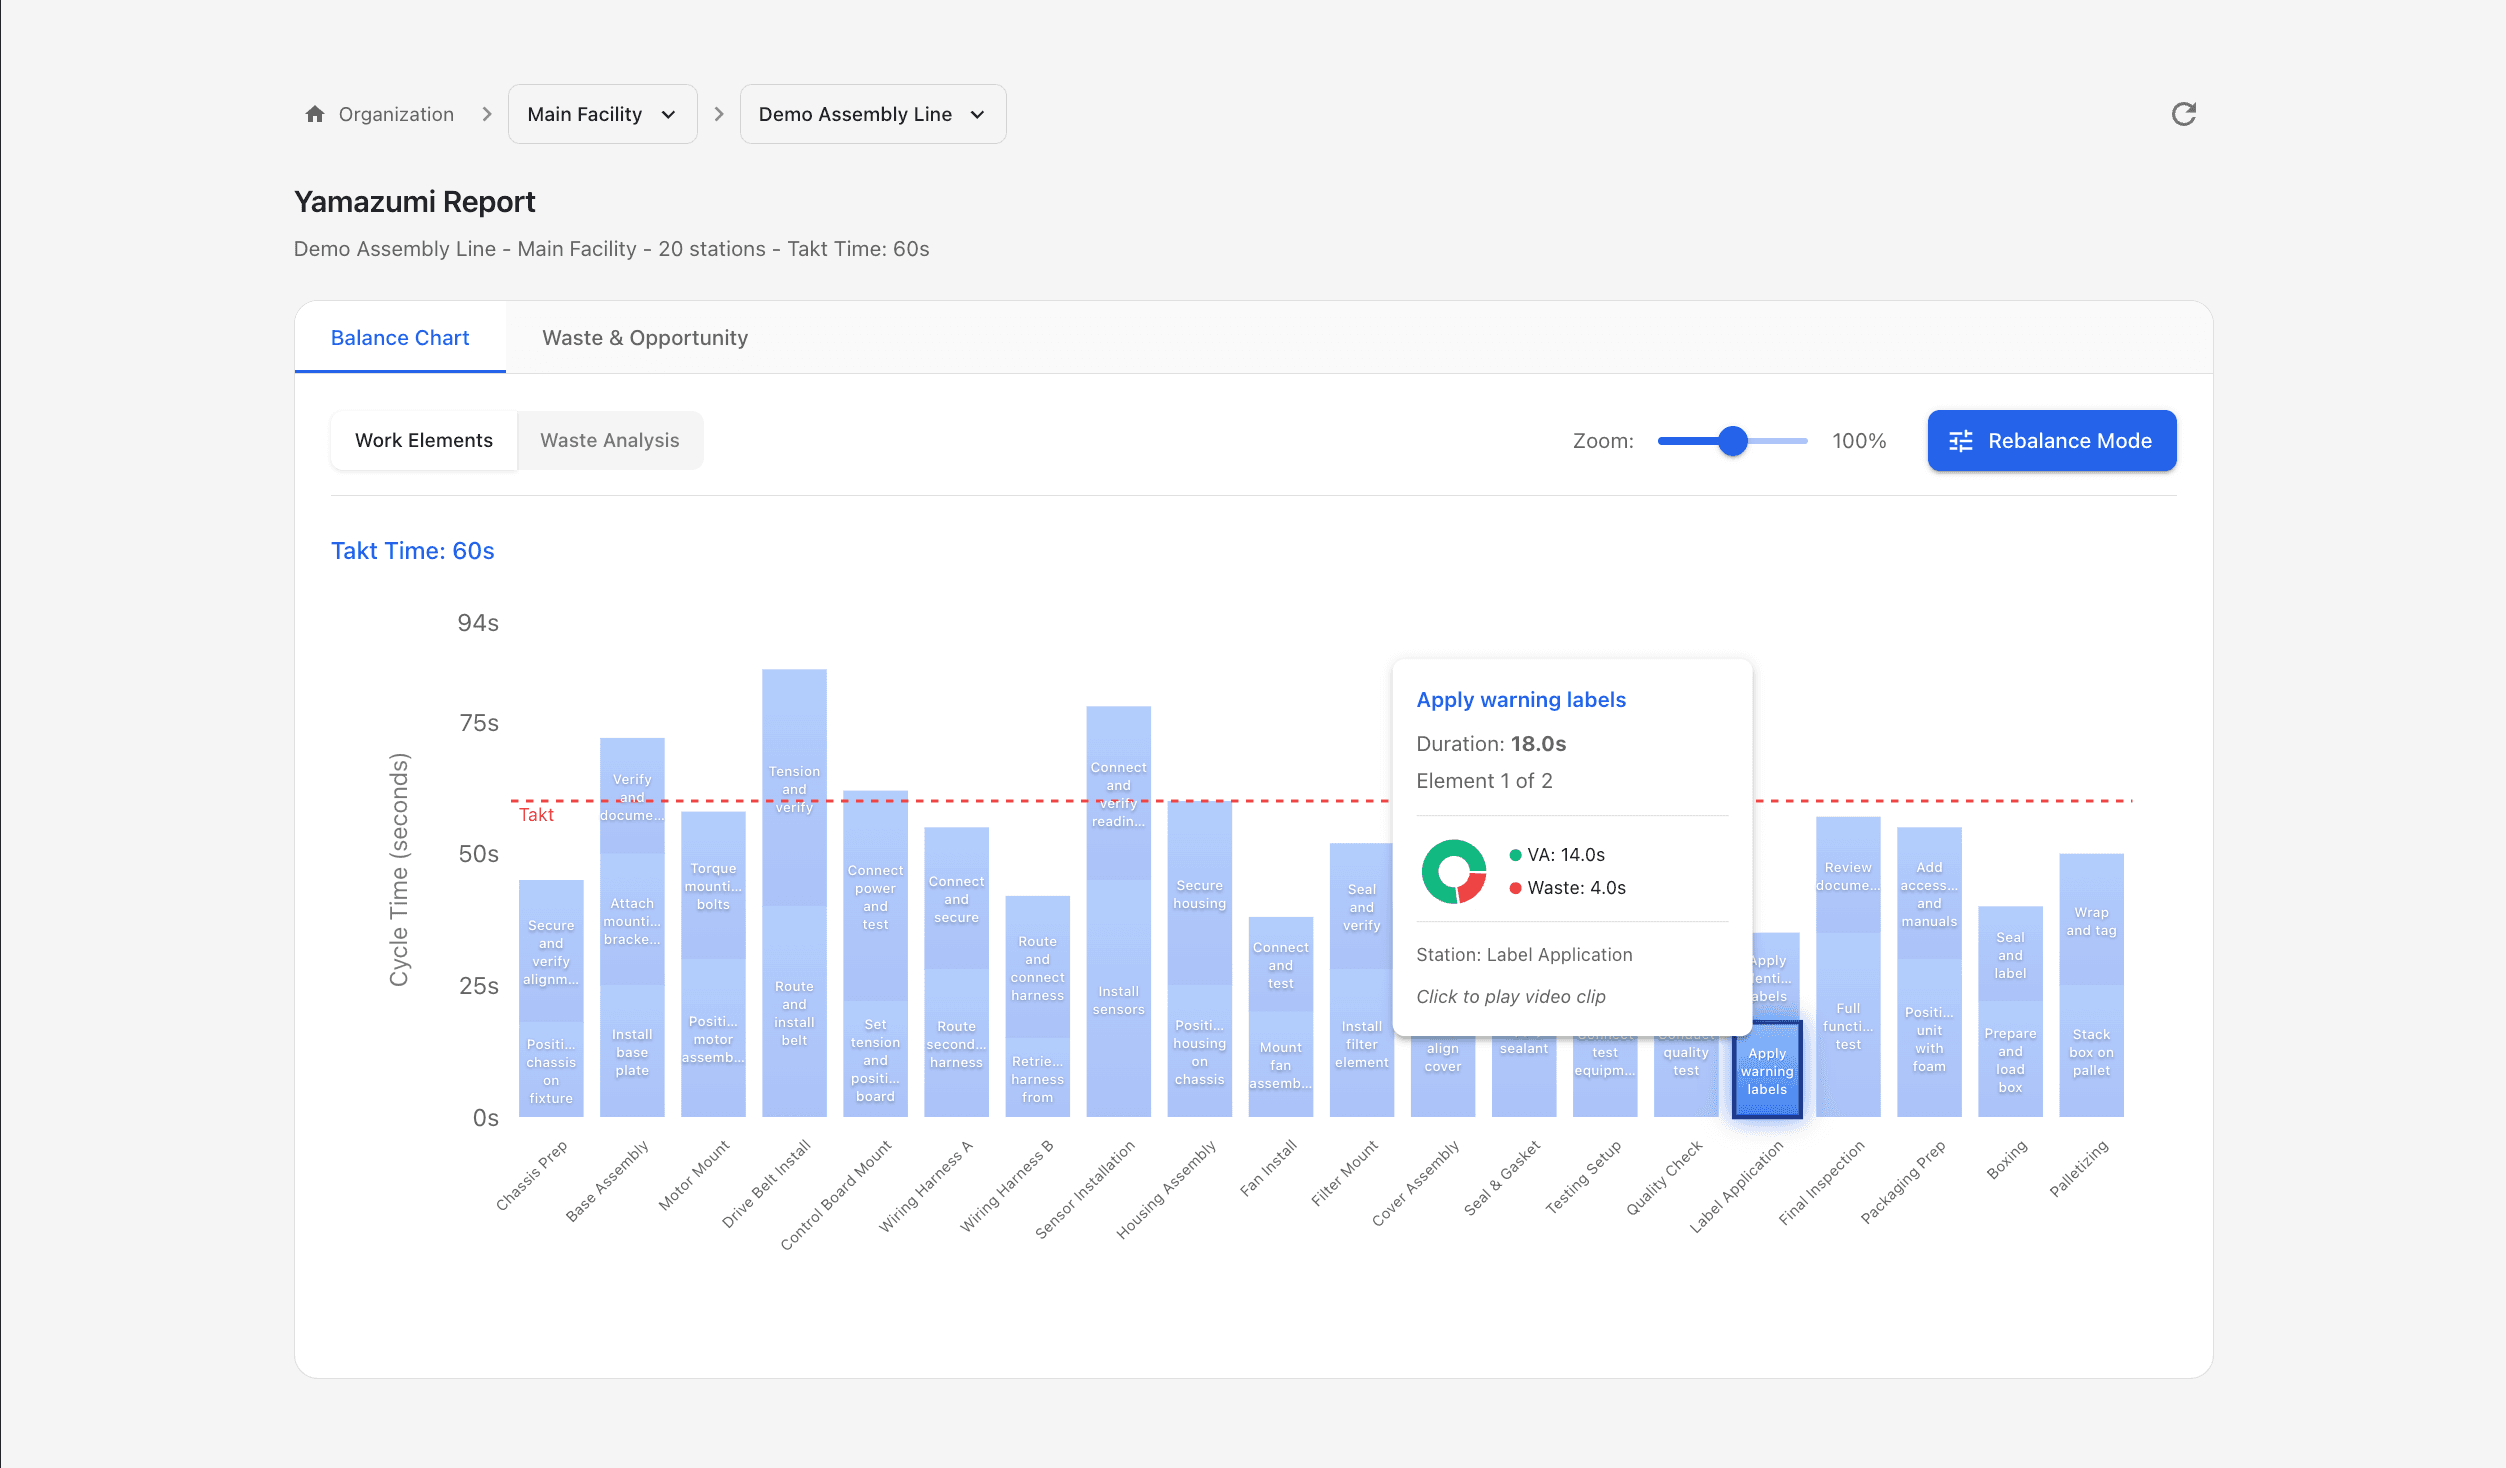Select the Balance Chart tab
The image size is (2506, 1468).
[x=399, y=337]
